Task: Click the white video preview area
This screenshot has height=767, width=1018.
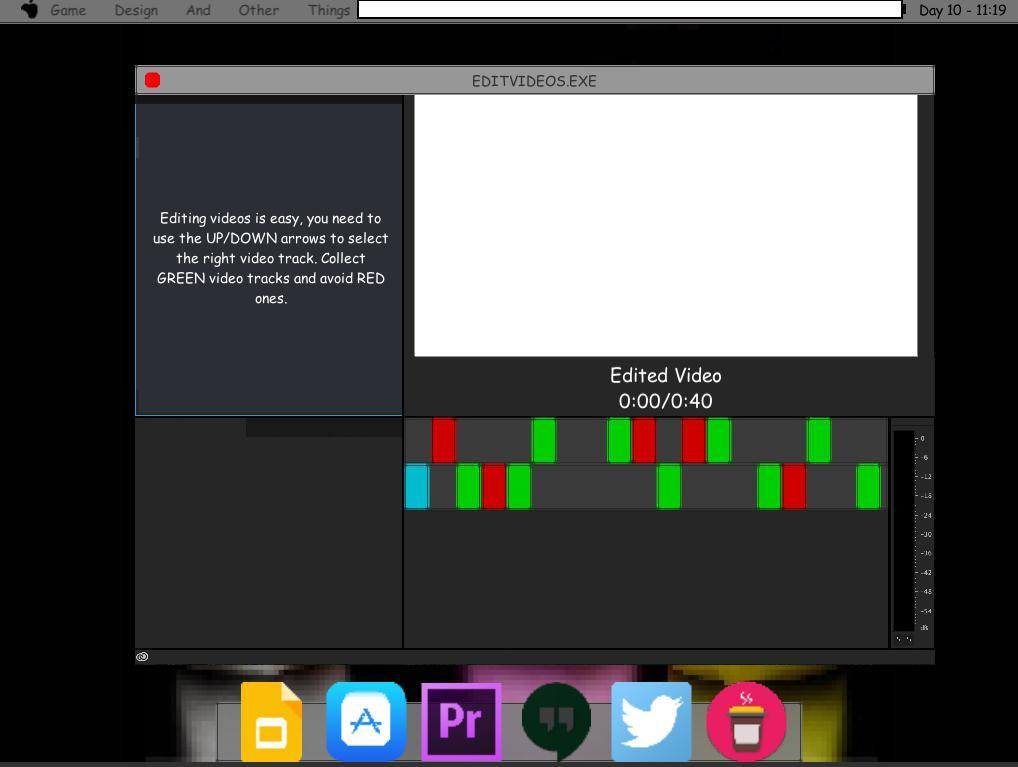Action: point(665,225)
